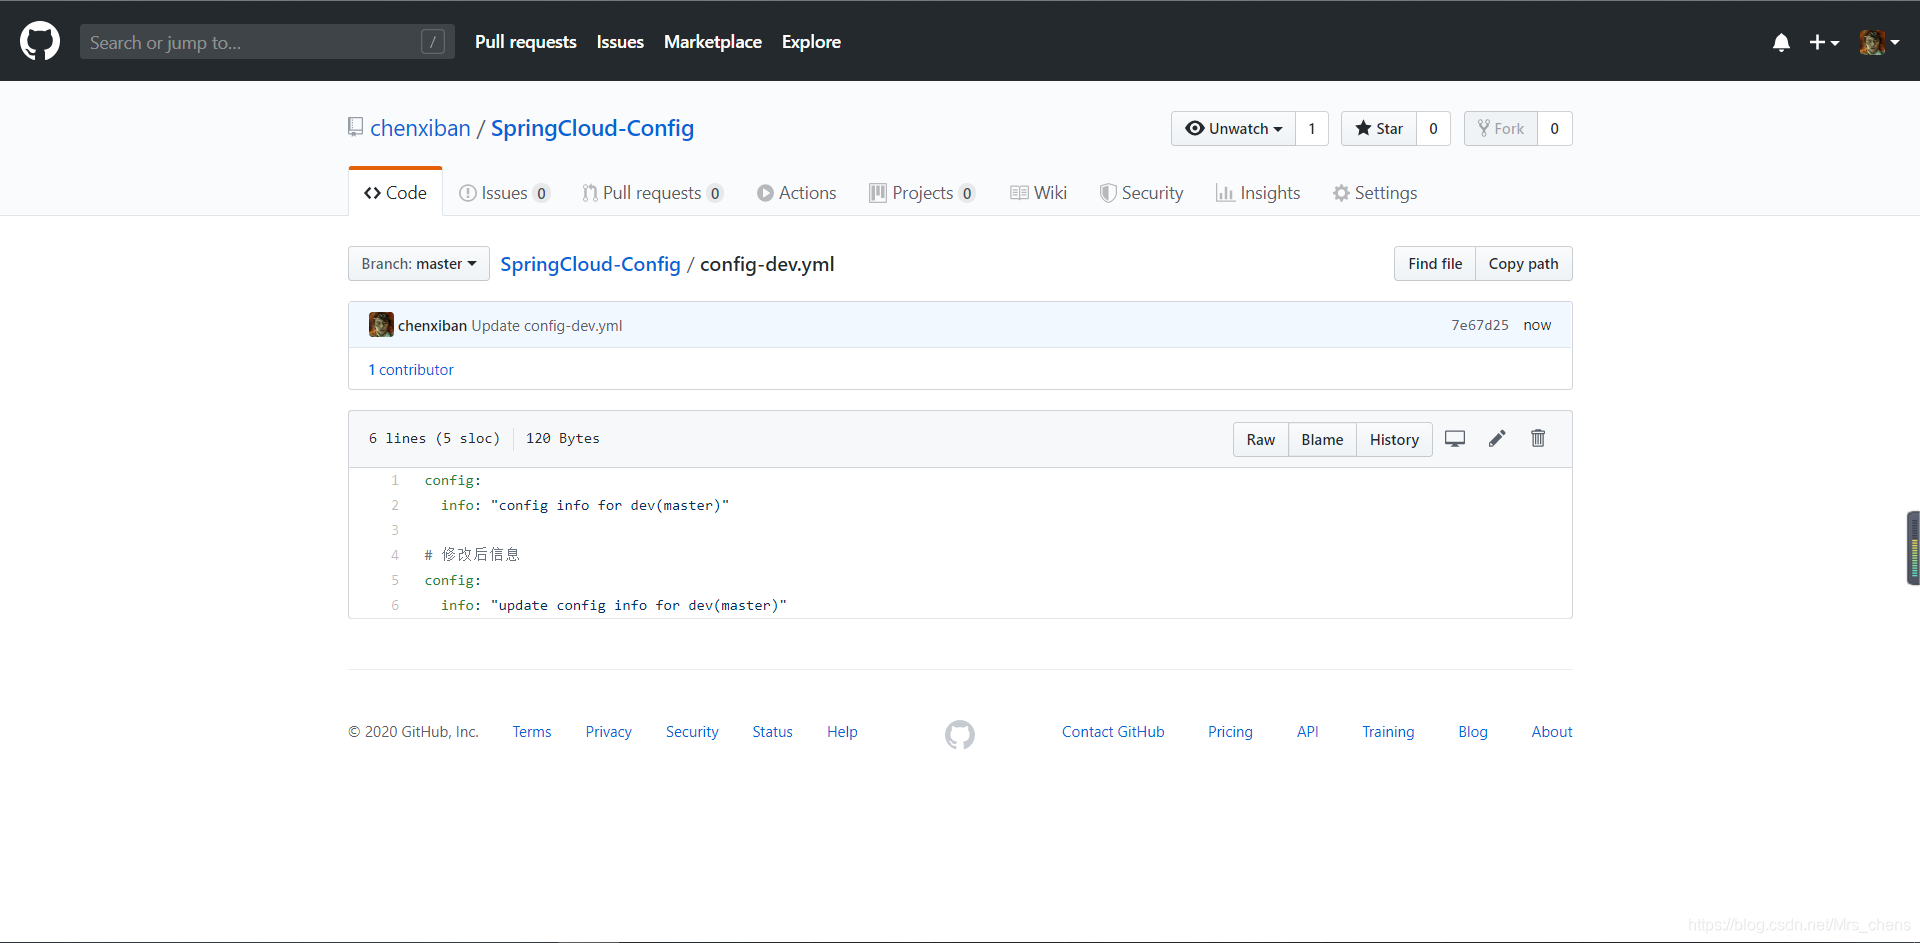This screenshot has width=1920, height=943.
Task: Click Copy path button
Action: 1523,264
